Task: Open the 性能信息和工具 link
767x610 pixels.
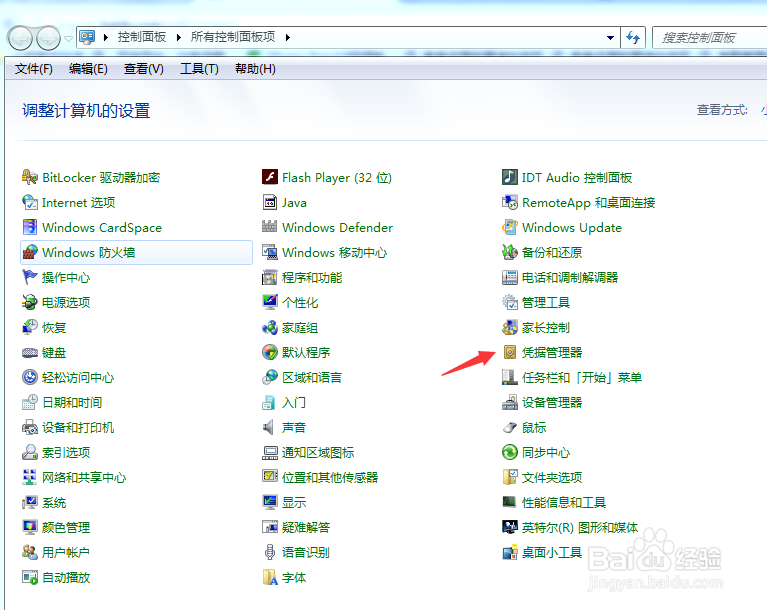Action: [x=564, y=502]
